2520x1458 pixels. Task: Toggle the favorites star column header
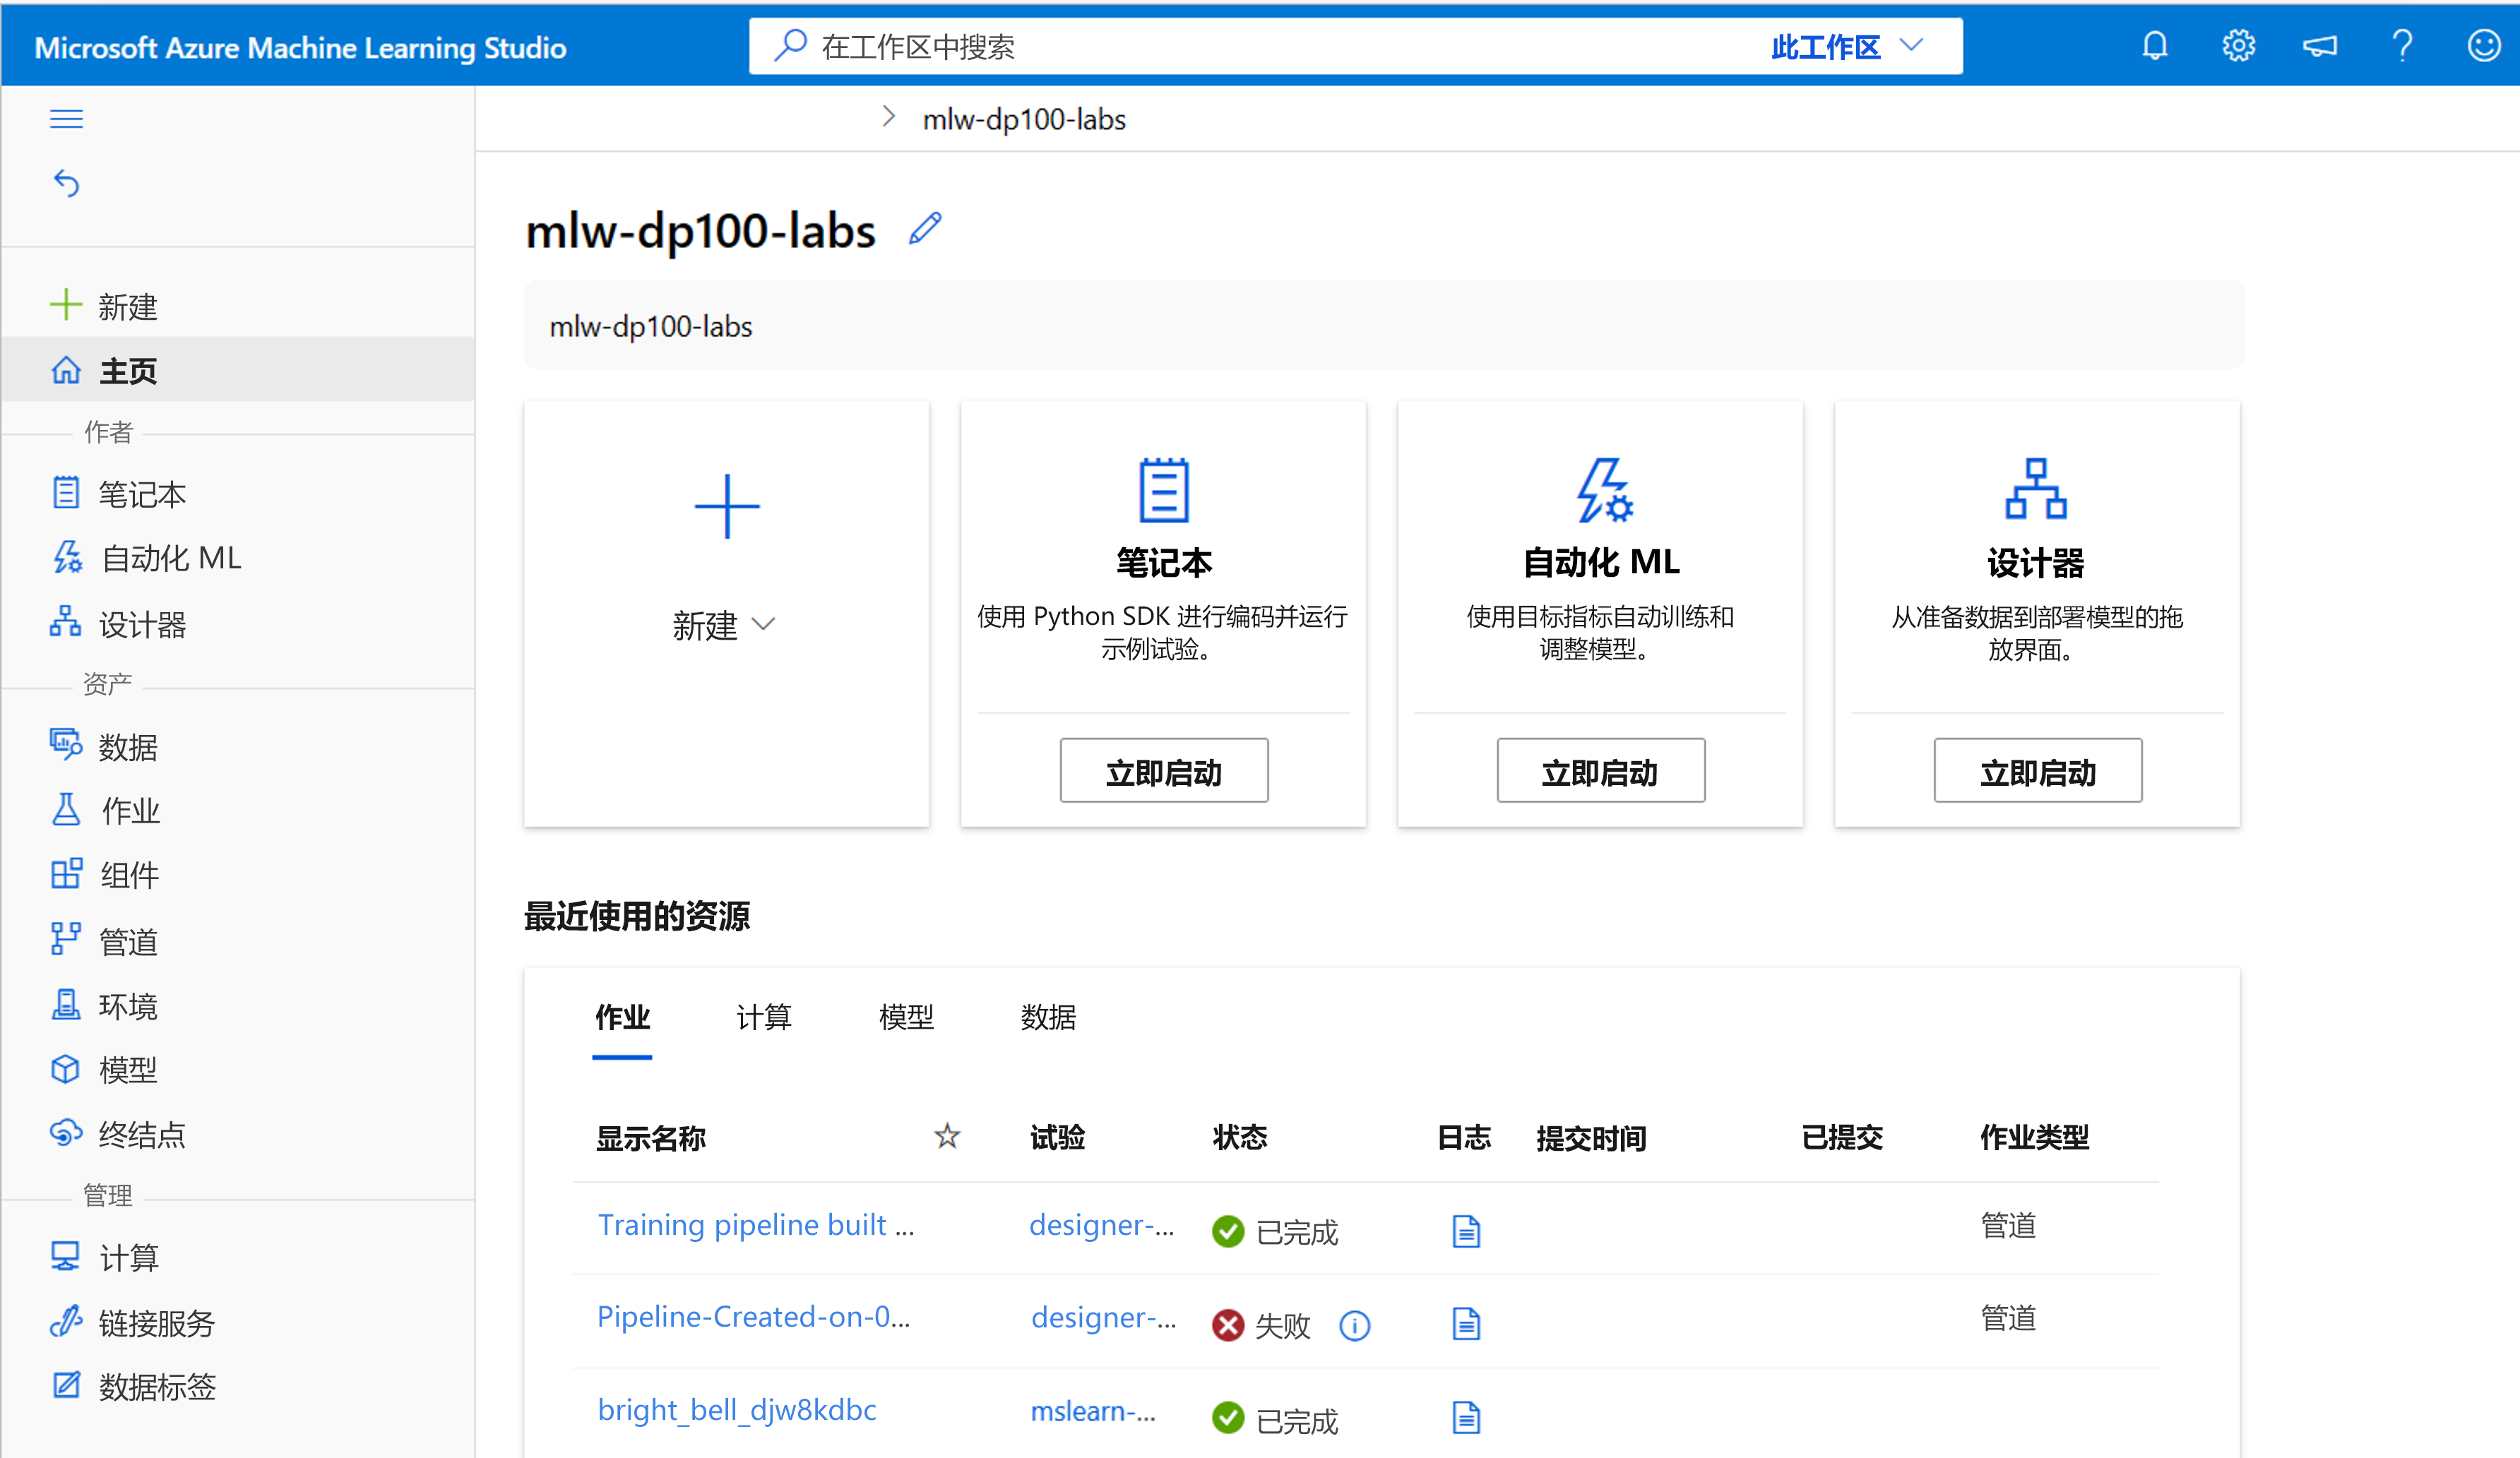pos(946,1137)
